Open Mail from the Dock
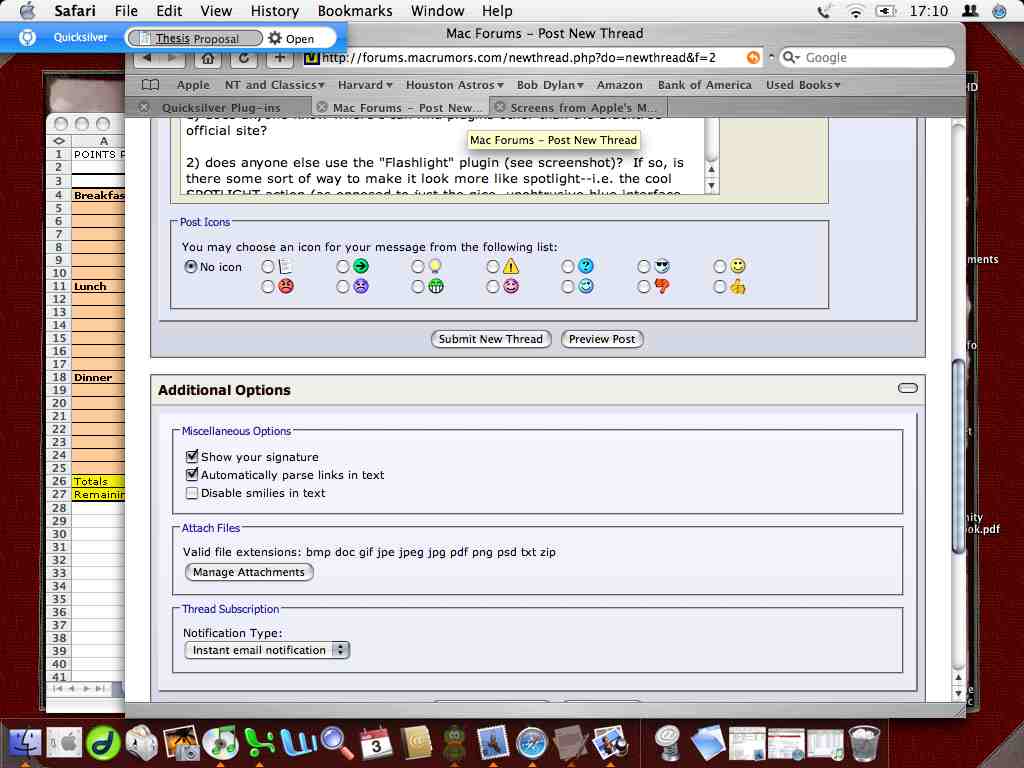Image resolution: width=1024 pixels, height=768 pixels. [x=491, y=744]
